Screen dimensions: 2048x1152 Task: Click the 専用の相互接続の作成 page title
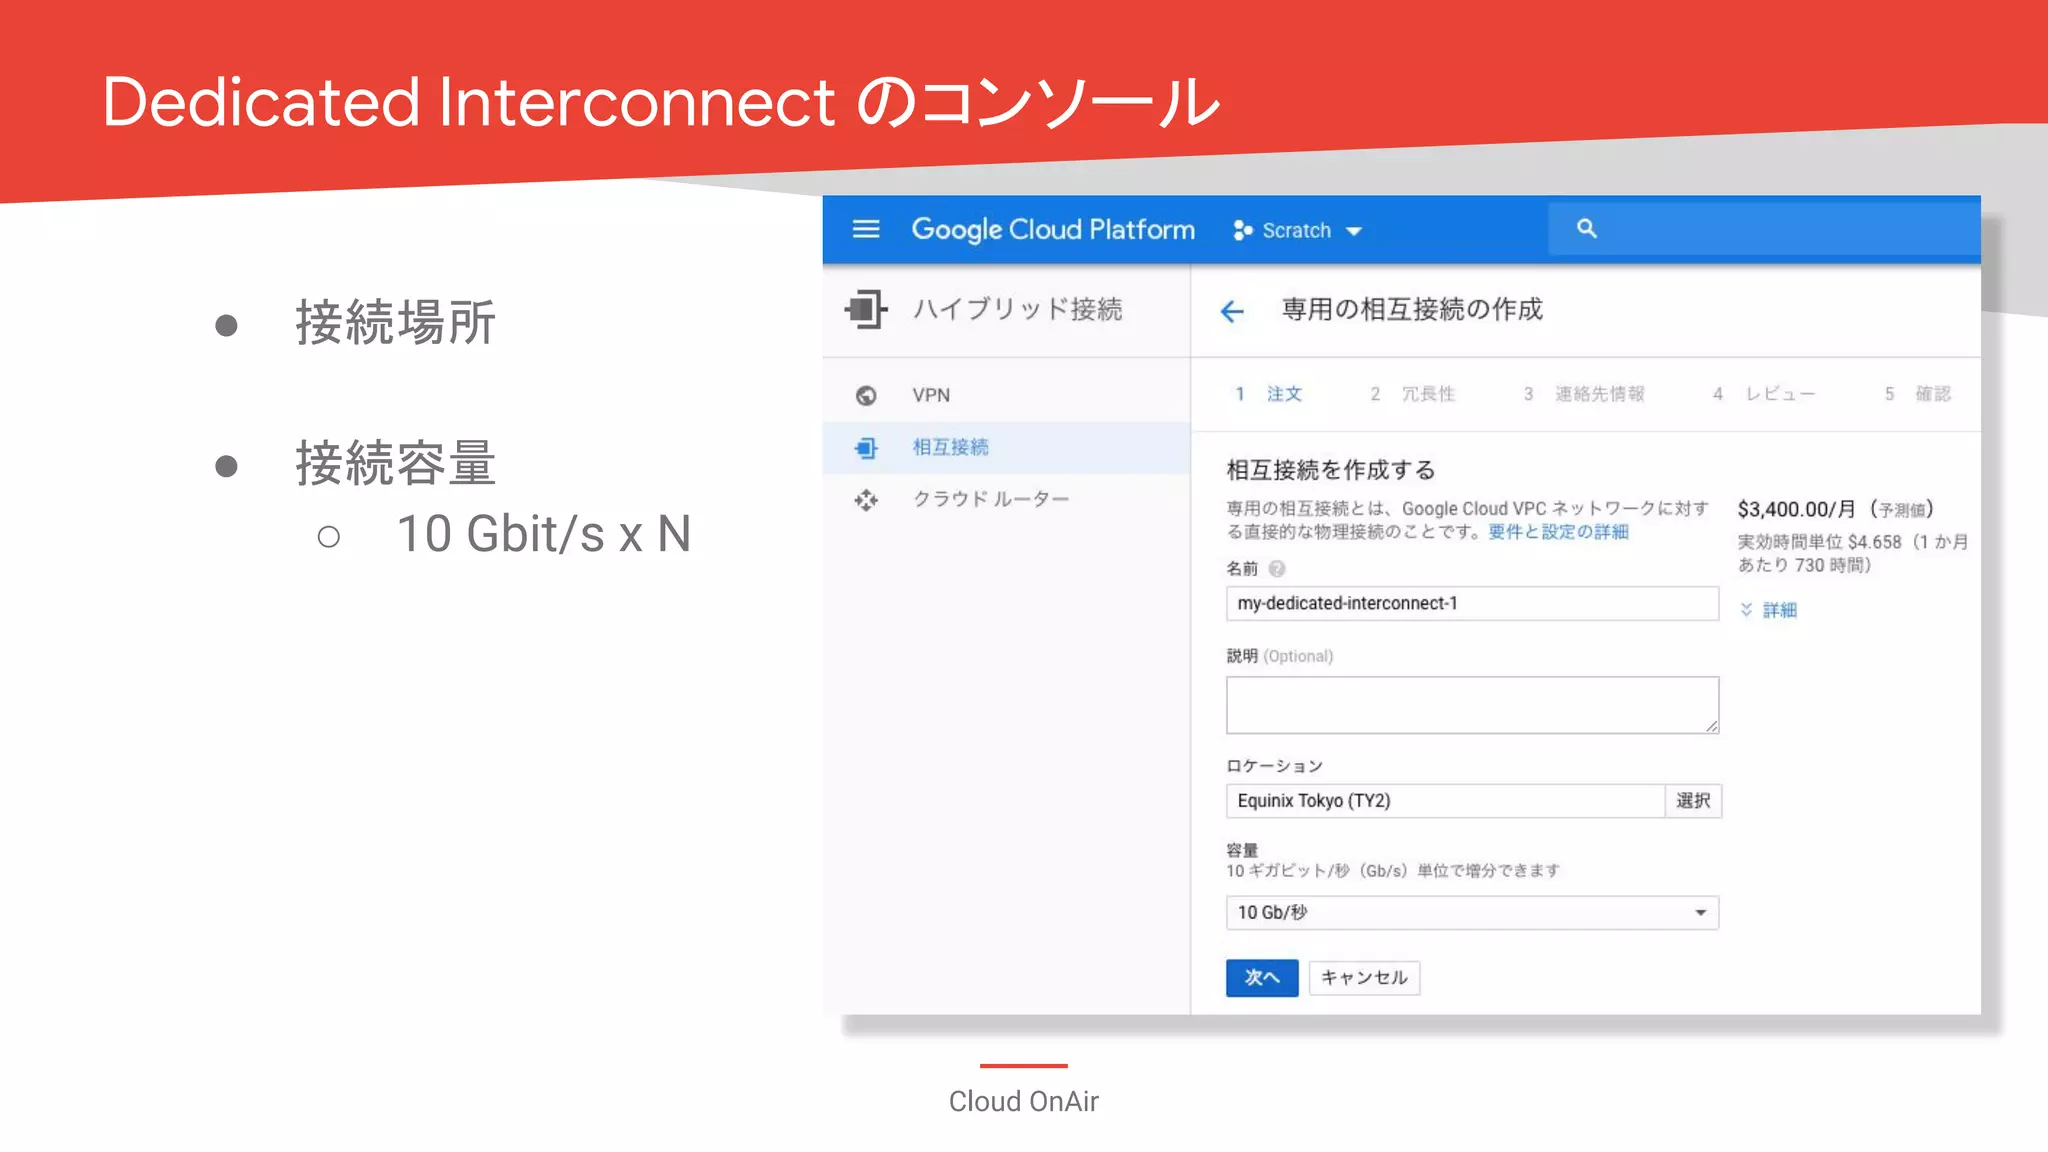coord(1412,310)
